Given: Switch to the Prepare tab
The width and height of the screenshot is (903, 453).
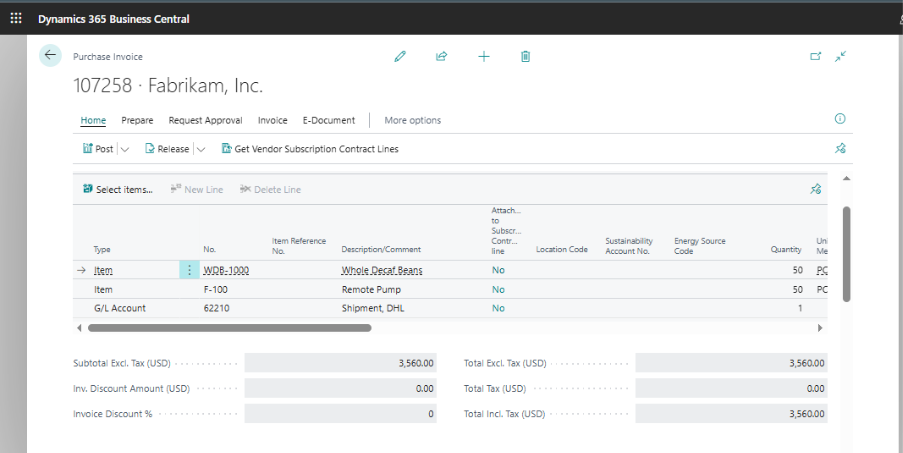Looking at the screenshot, I should click(137, 120).
